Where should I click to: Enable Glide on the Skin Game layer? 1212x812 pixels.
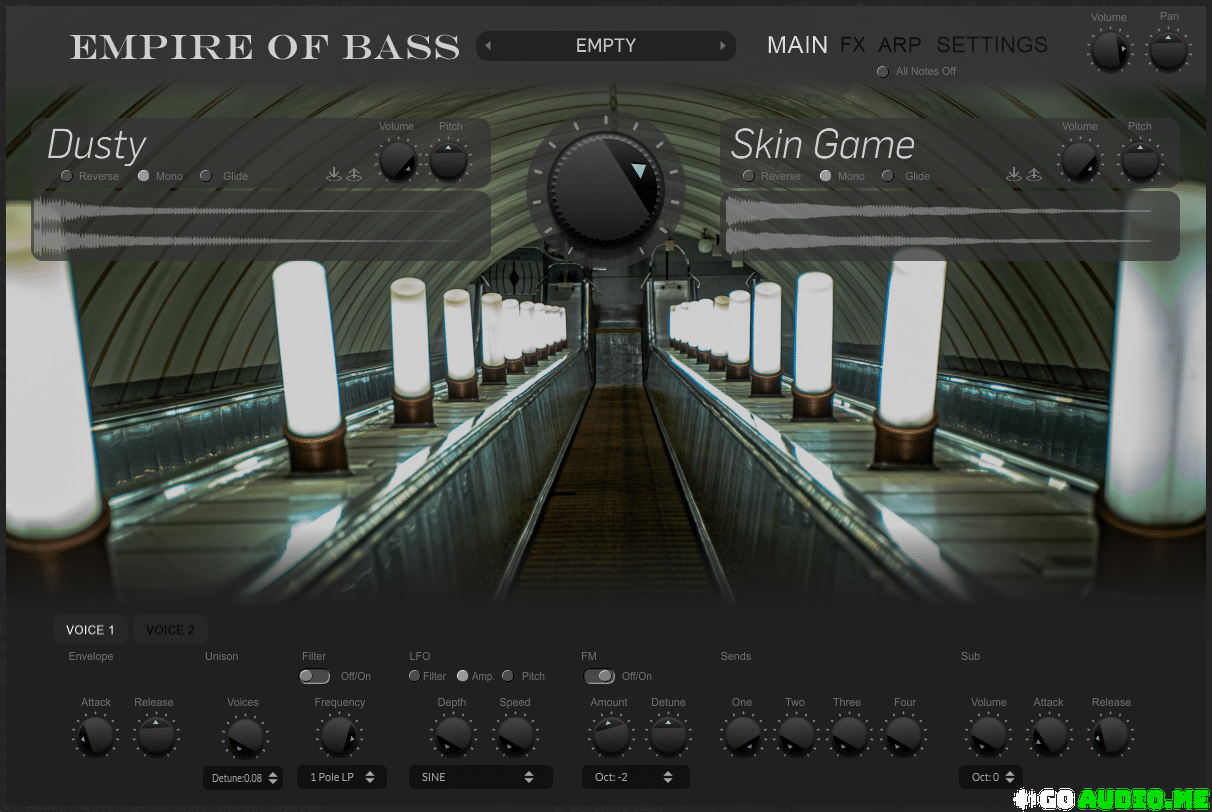coord(888,176)
